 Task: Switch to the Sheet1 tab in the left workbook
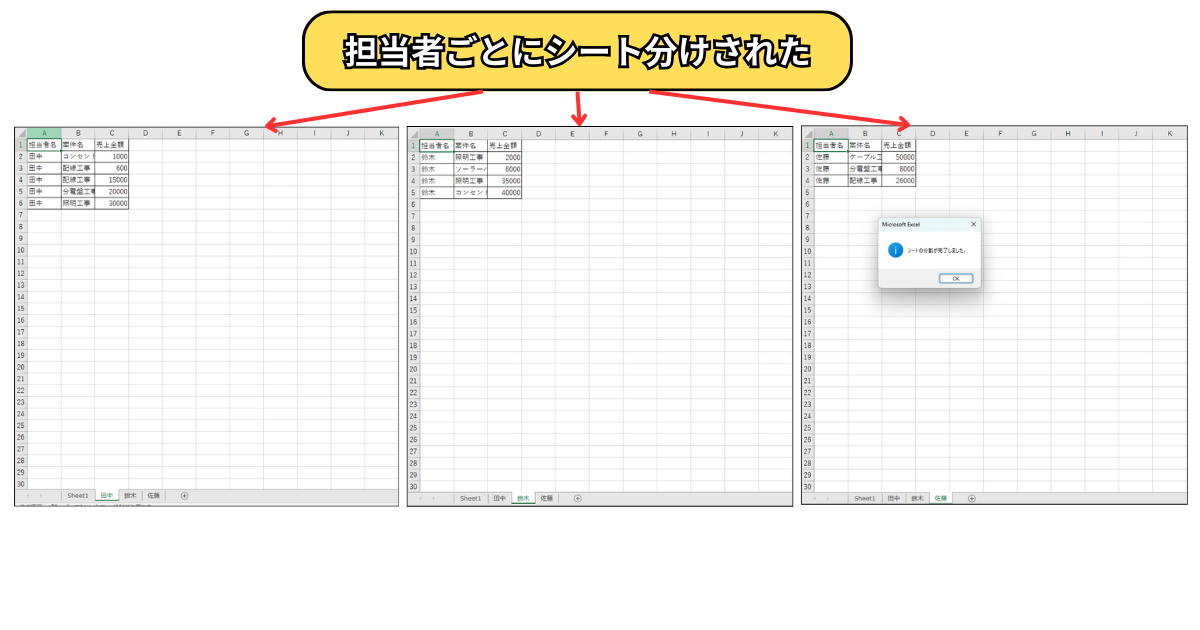[78, 493]
